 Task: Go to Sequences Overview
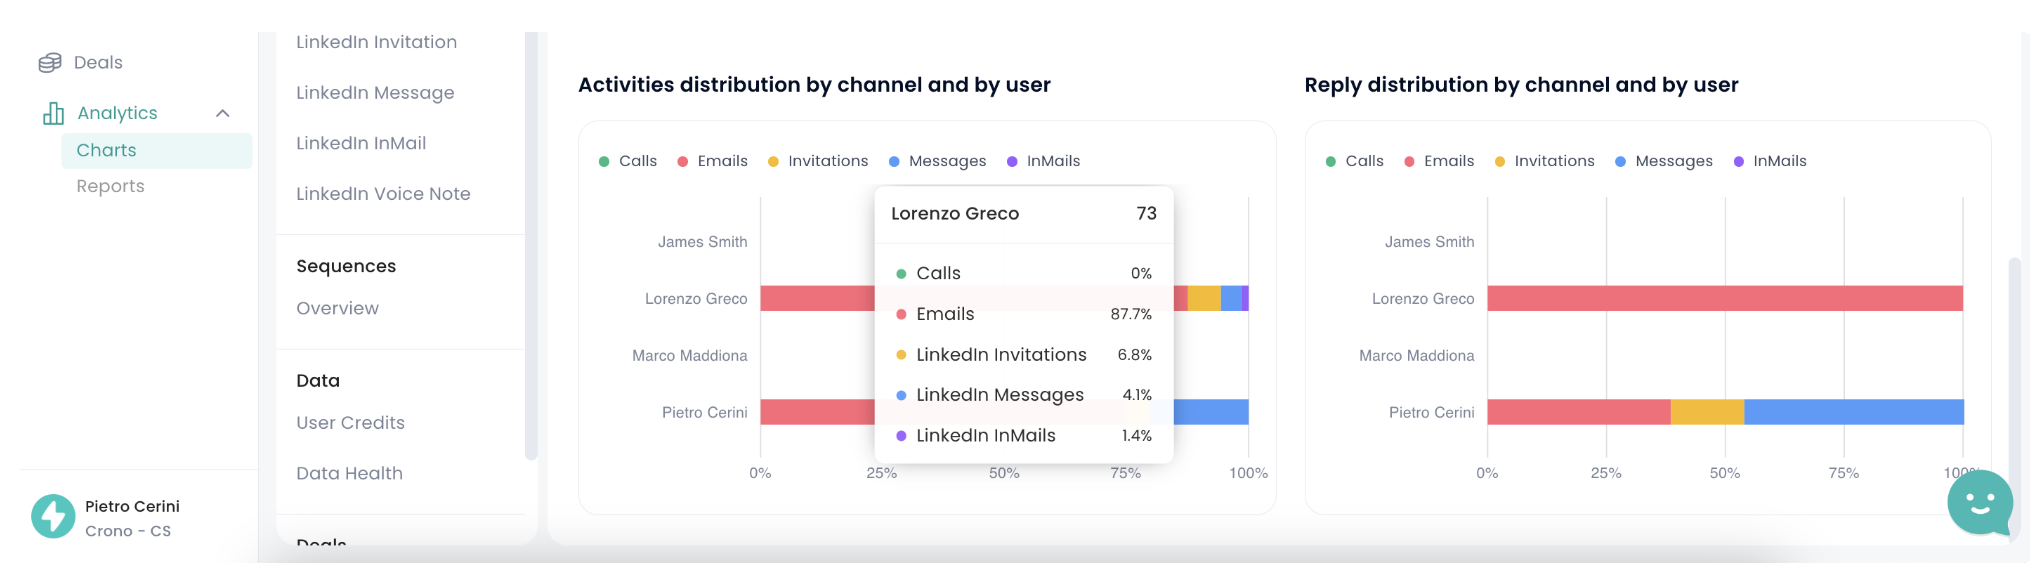coord(337,308)
